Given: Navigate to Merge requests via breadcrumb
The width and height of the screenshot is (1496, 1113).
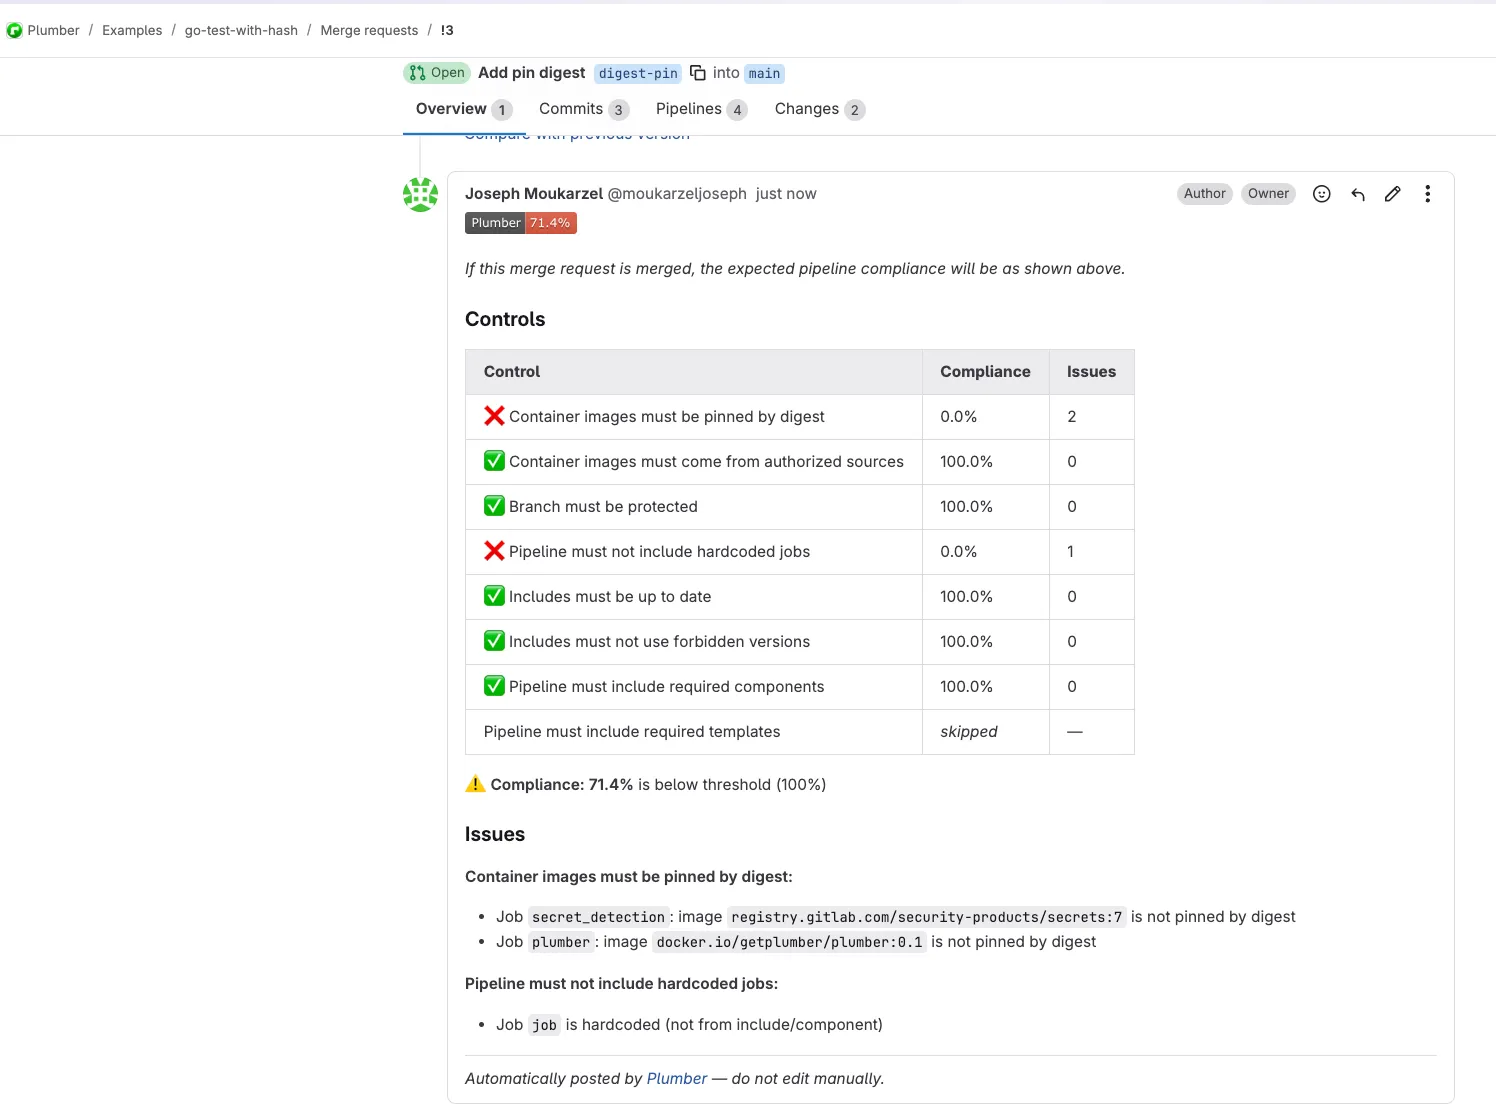Looking at the screenshot, I should pos(369,30).
